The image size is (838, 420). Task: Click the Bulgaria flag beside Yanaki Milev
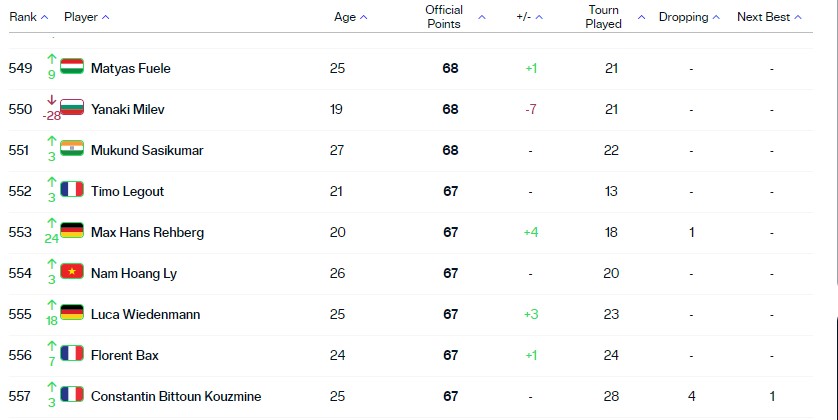[x=72, y=107]
